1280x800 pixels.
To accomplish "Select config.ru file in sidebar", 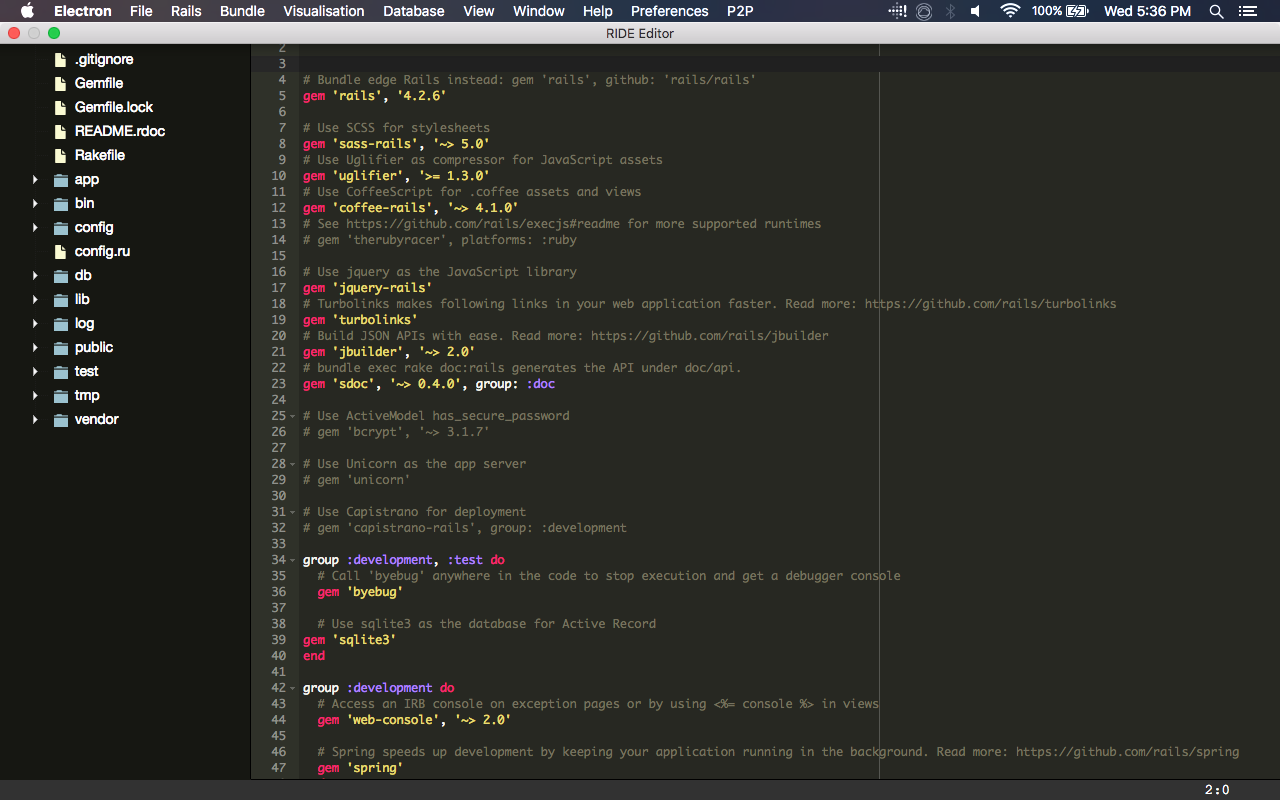I will click(x=102, y=251).
